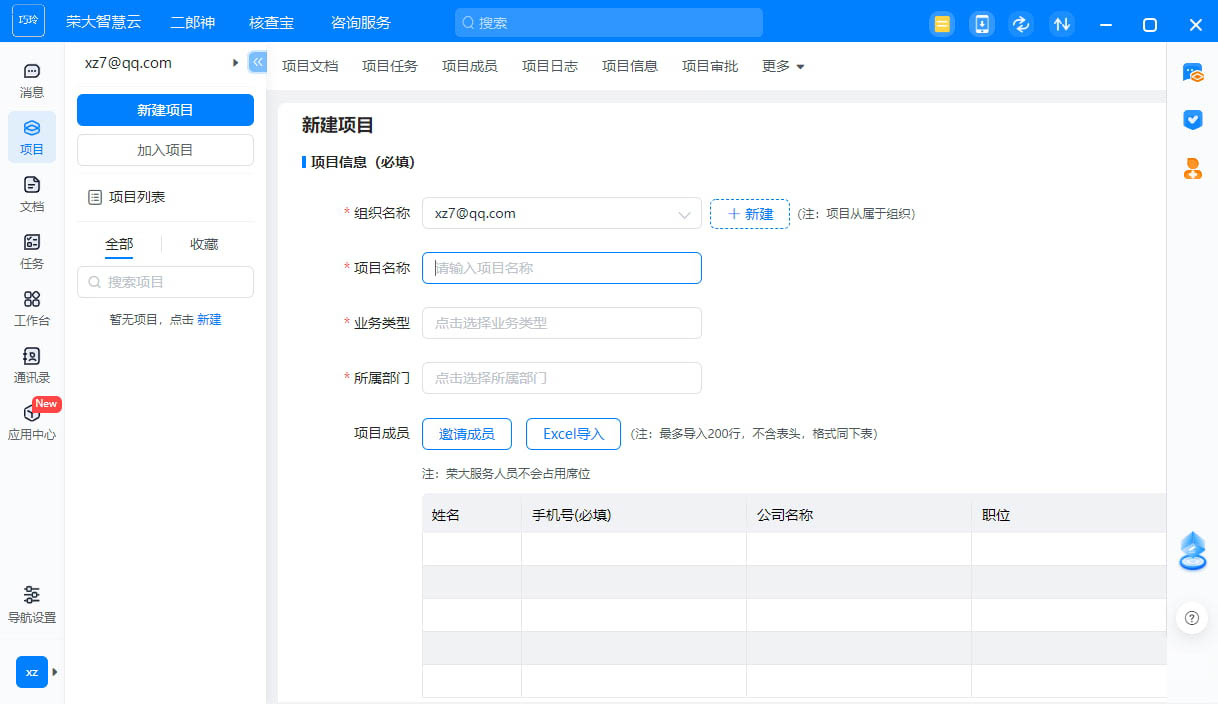Collapse the left project panel
The height and width of the screenshot is (704, 1218).
point(257,62)
